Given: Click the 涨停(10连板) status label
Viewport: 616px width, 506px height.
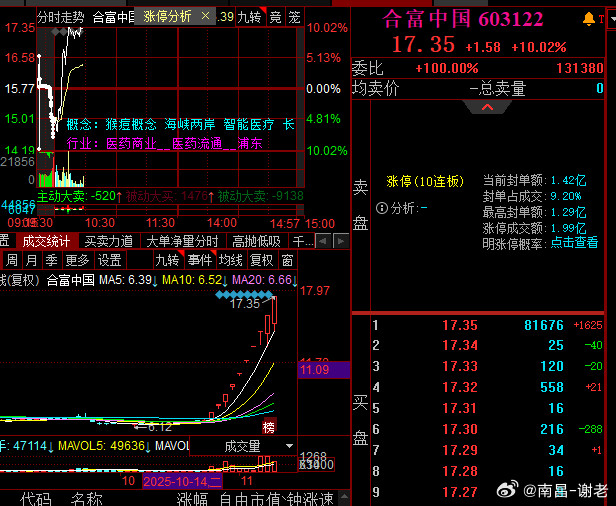Looking at the screenshot, I should (x=425, y=181).
